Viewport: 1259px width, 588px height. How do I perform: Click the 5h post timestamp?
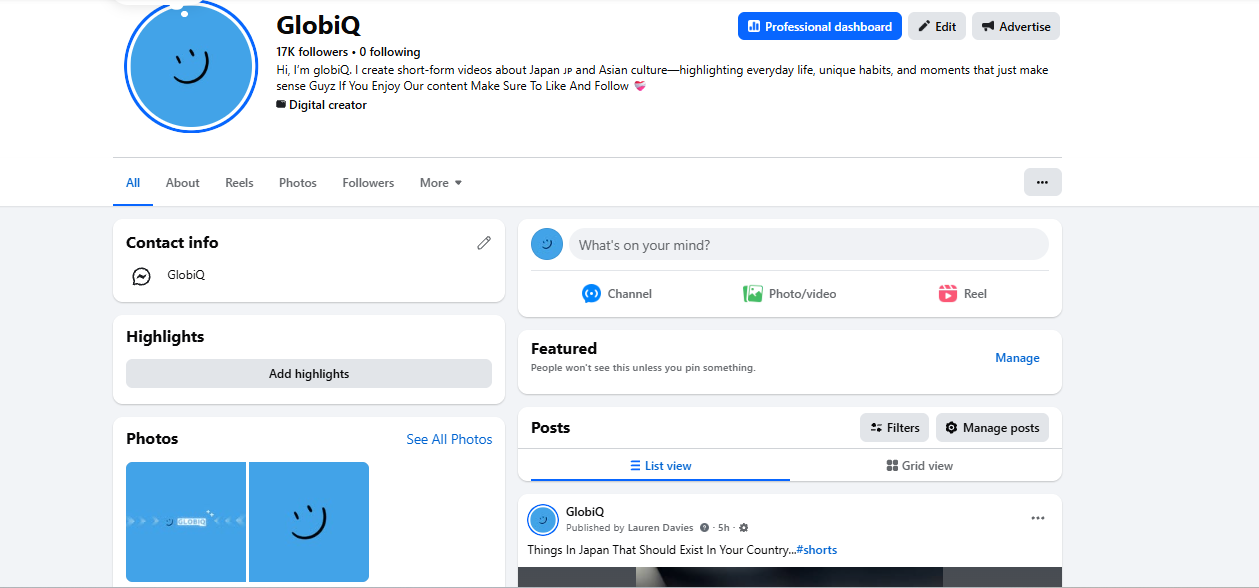tap(723, 527)
